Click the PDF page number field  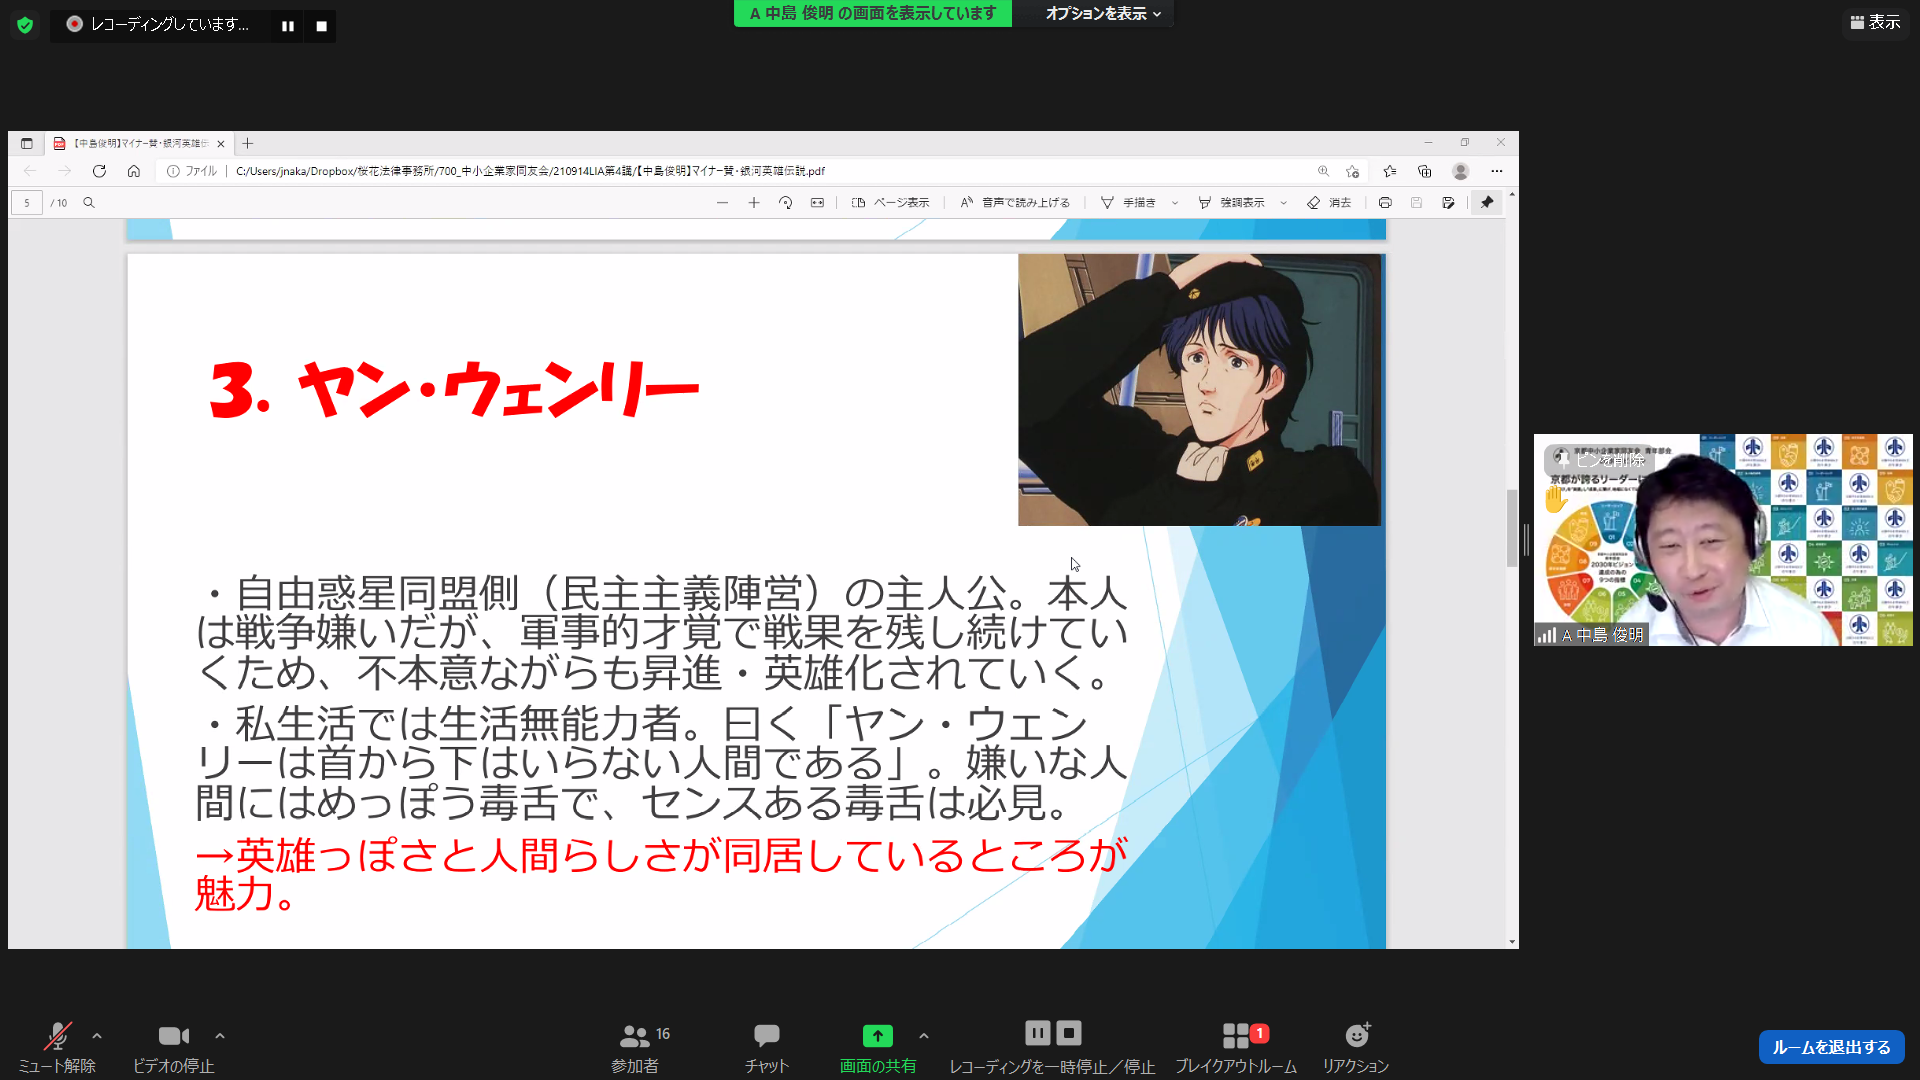point(27,203)
